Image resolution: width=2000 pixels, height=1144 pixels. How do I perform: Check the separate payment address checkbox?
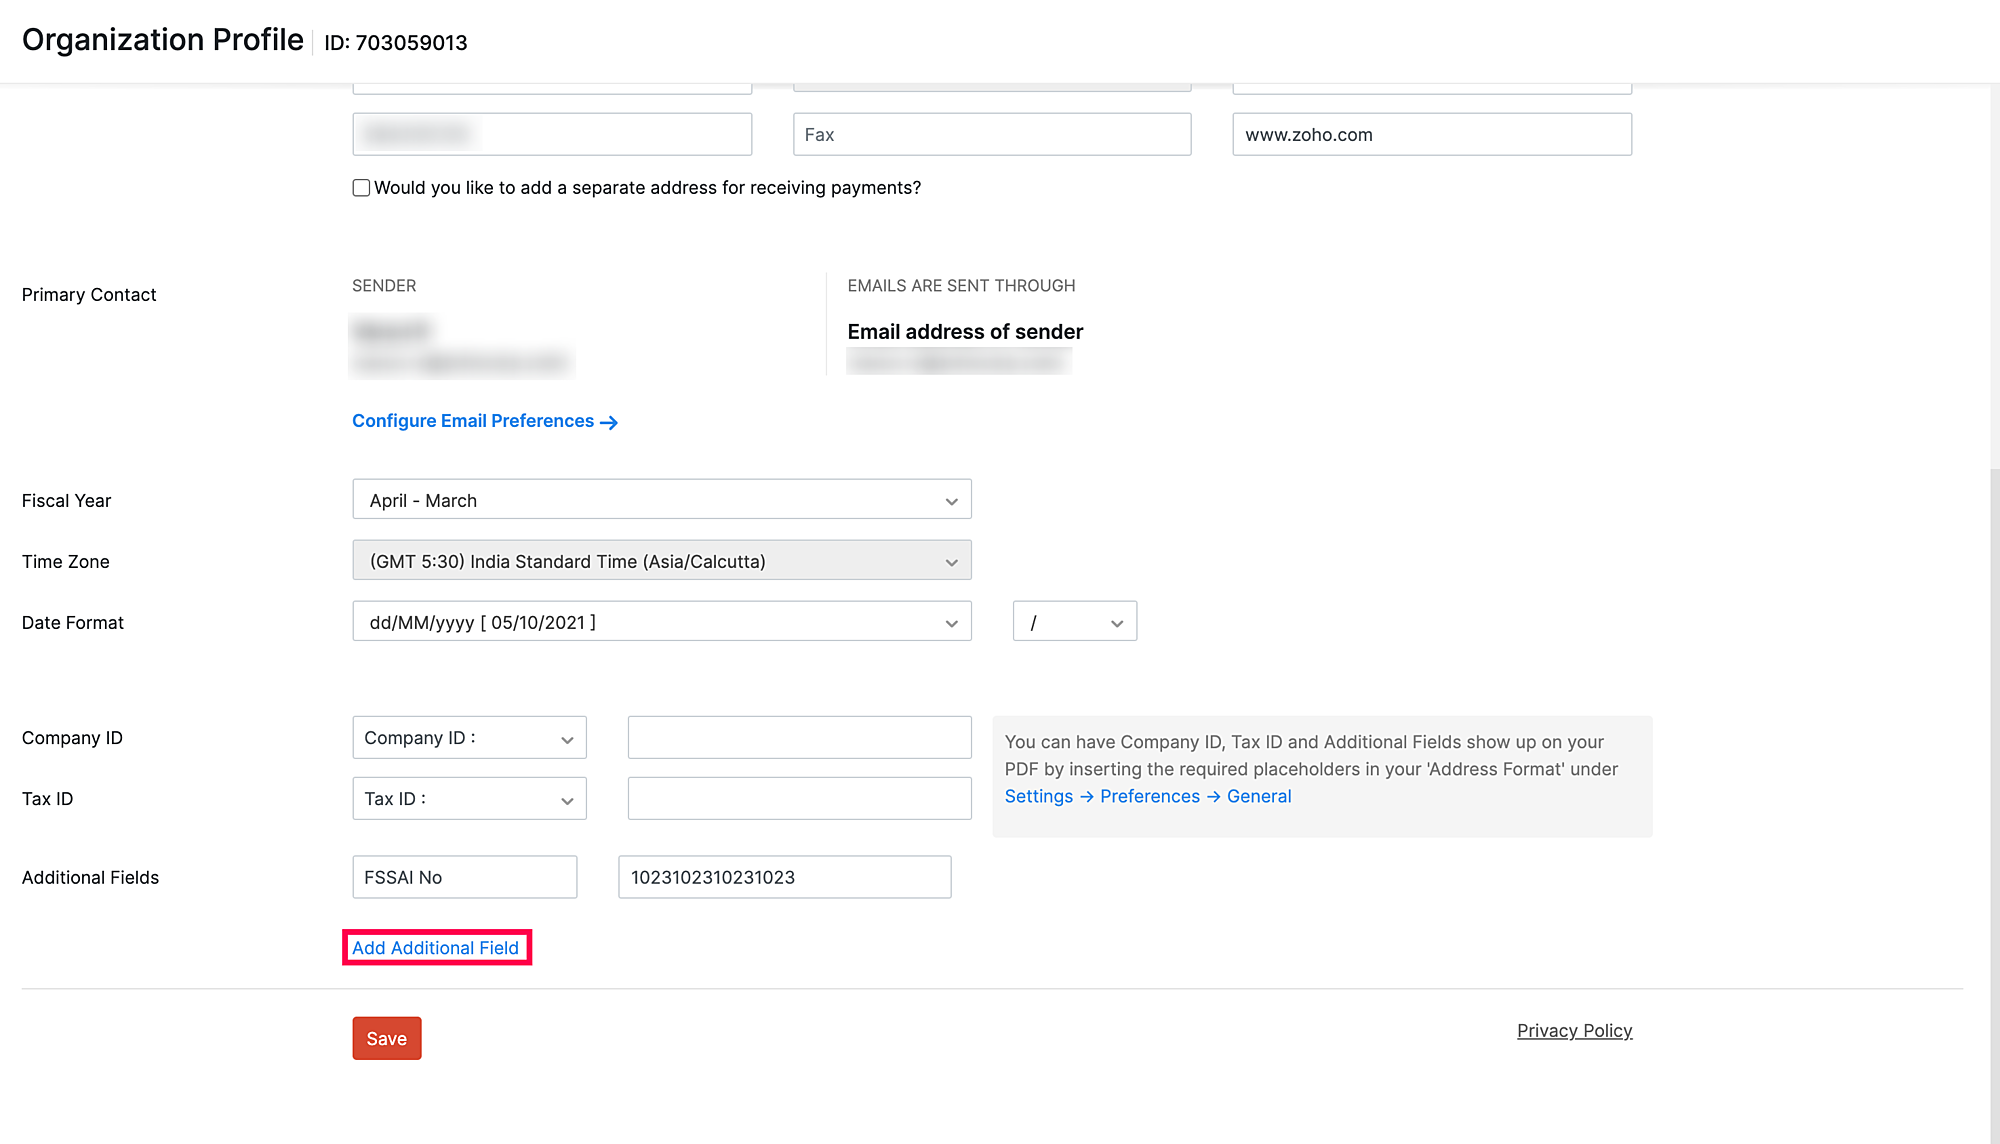tap(361, 188)
